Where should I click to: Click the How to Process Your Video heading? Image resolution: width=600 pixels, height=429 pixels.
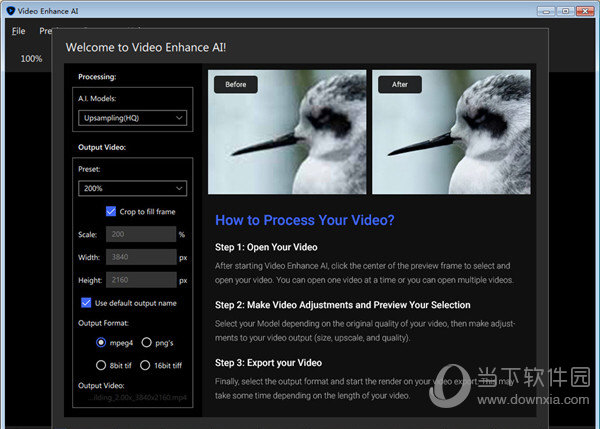click(305, 220)
